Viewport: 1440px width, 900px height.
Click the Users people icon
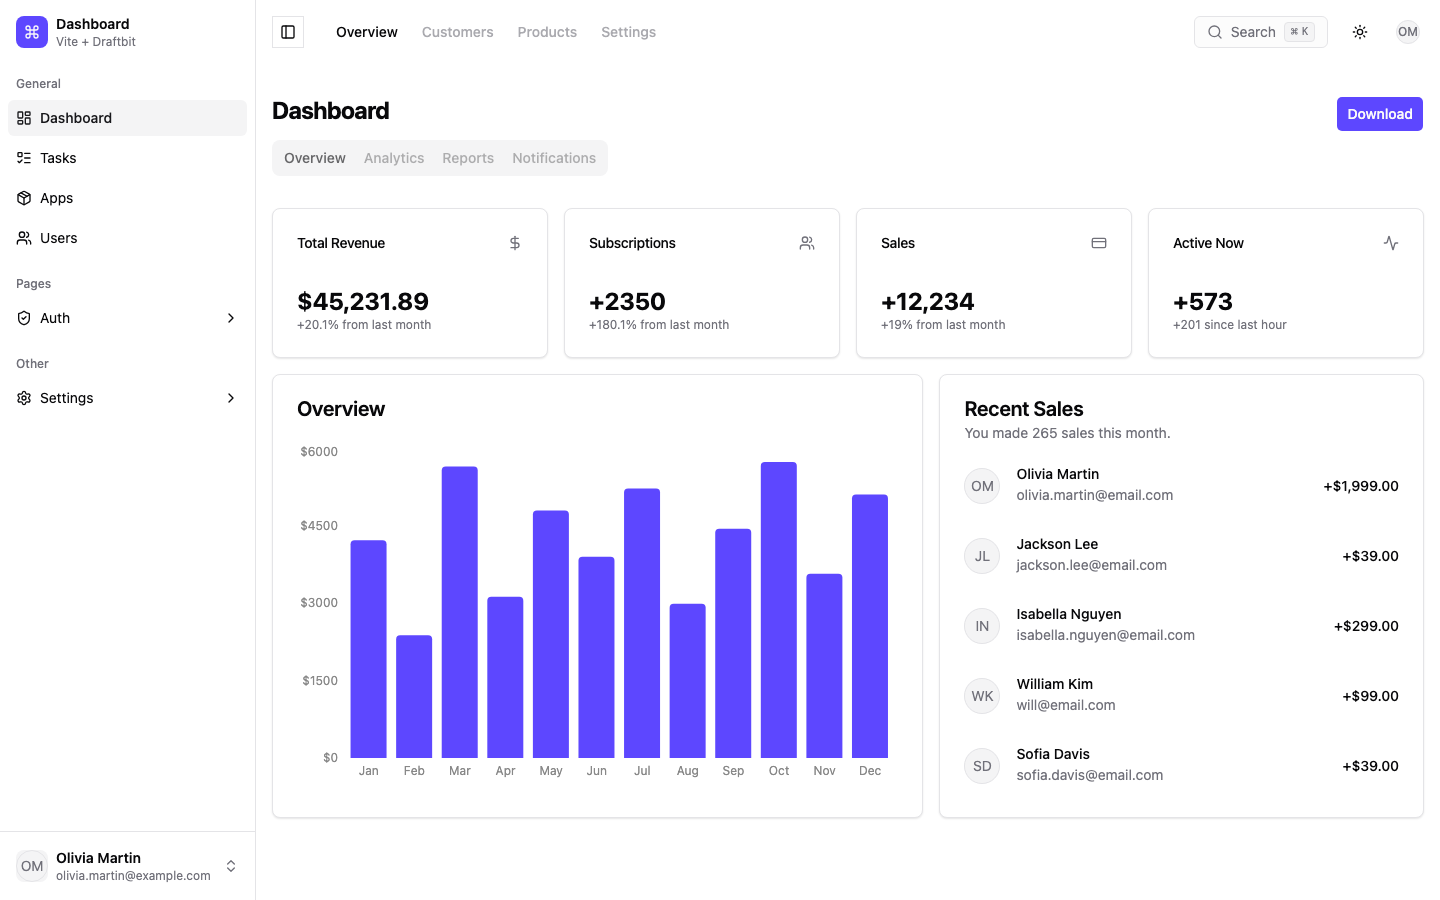pyautogui.click(x=24, y=238)
